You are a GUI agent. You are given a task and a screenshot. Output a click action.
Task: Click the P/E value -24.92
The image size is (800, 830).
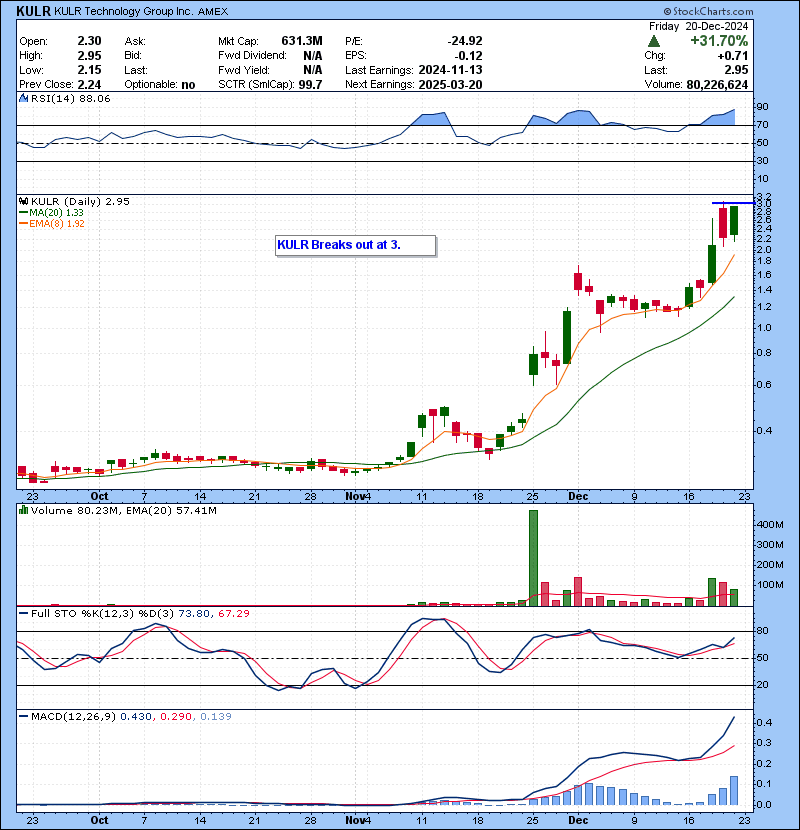tap(465, 41)
